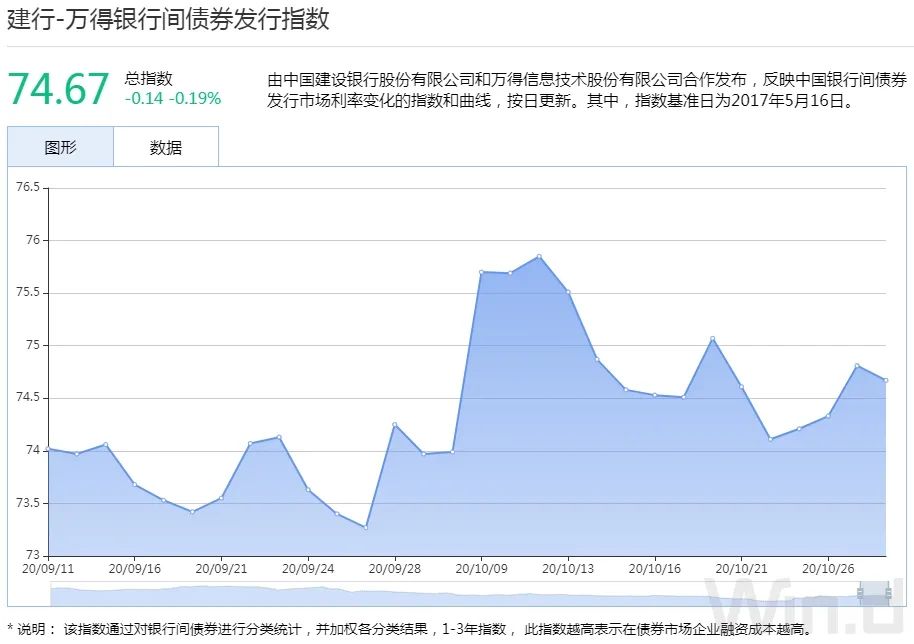Click the x-axis label 20/10/09
Screen dimensions: 914x644
(x=481, y=568)
